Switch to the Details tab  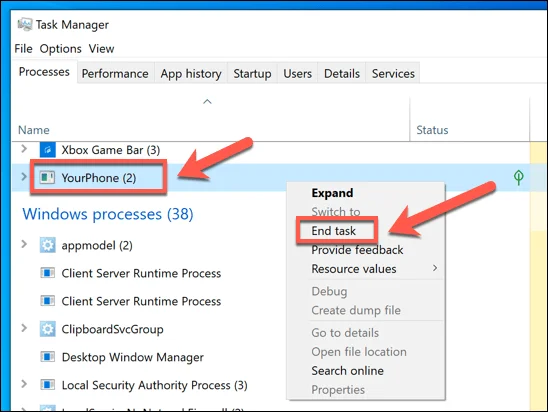tap(342, 73)
